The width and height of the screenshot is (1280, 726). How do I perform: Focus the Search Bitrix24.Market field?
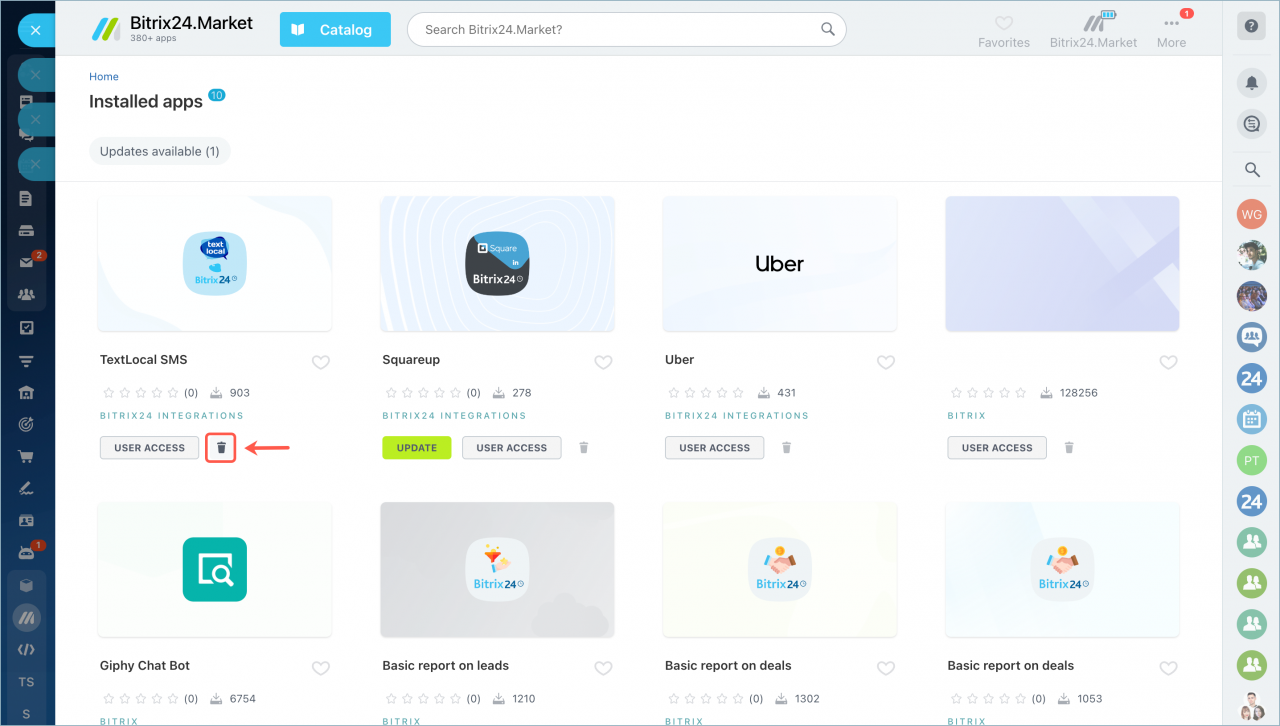[x=626, y=30]
